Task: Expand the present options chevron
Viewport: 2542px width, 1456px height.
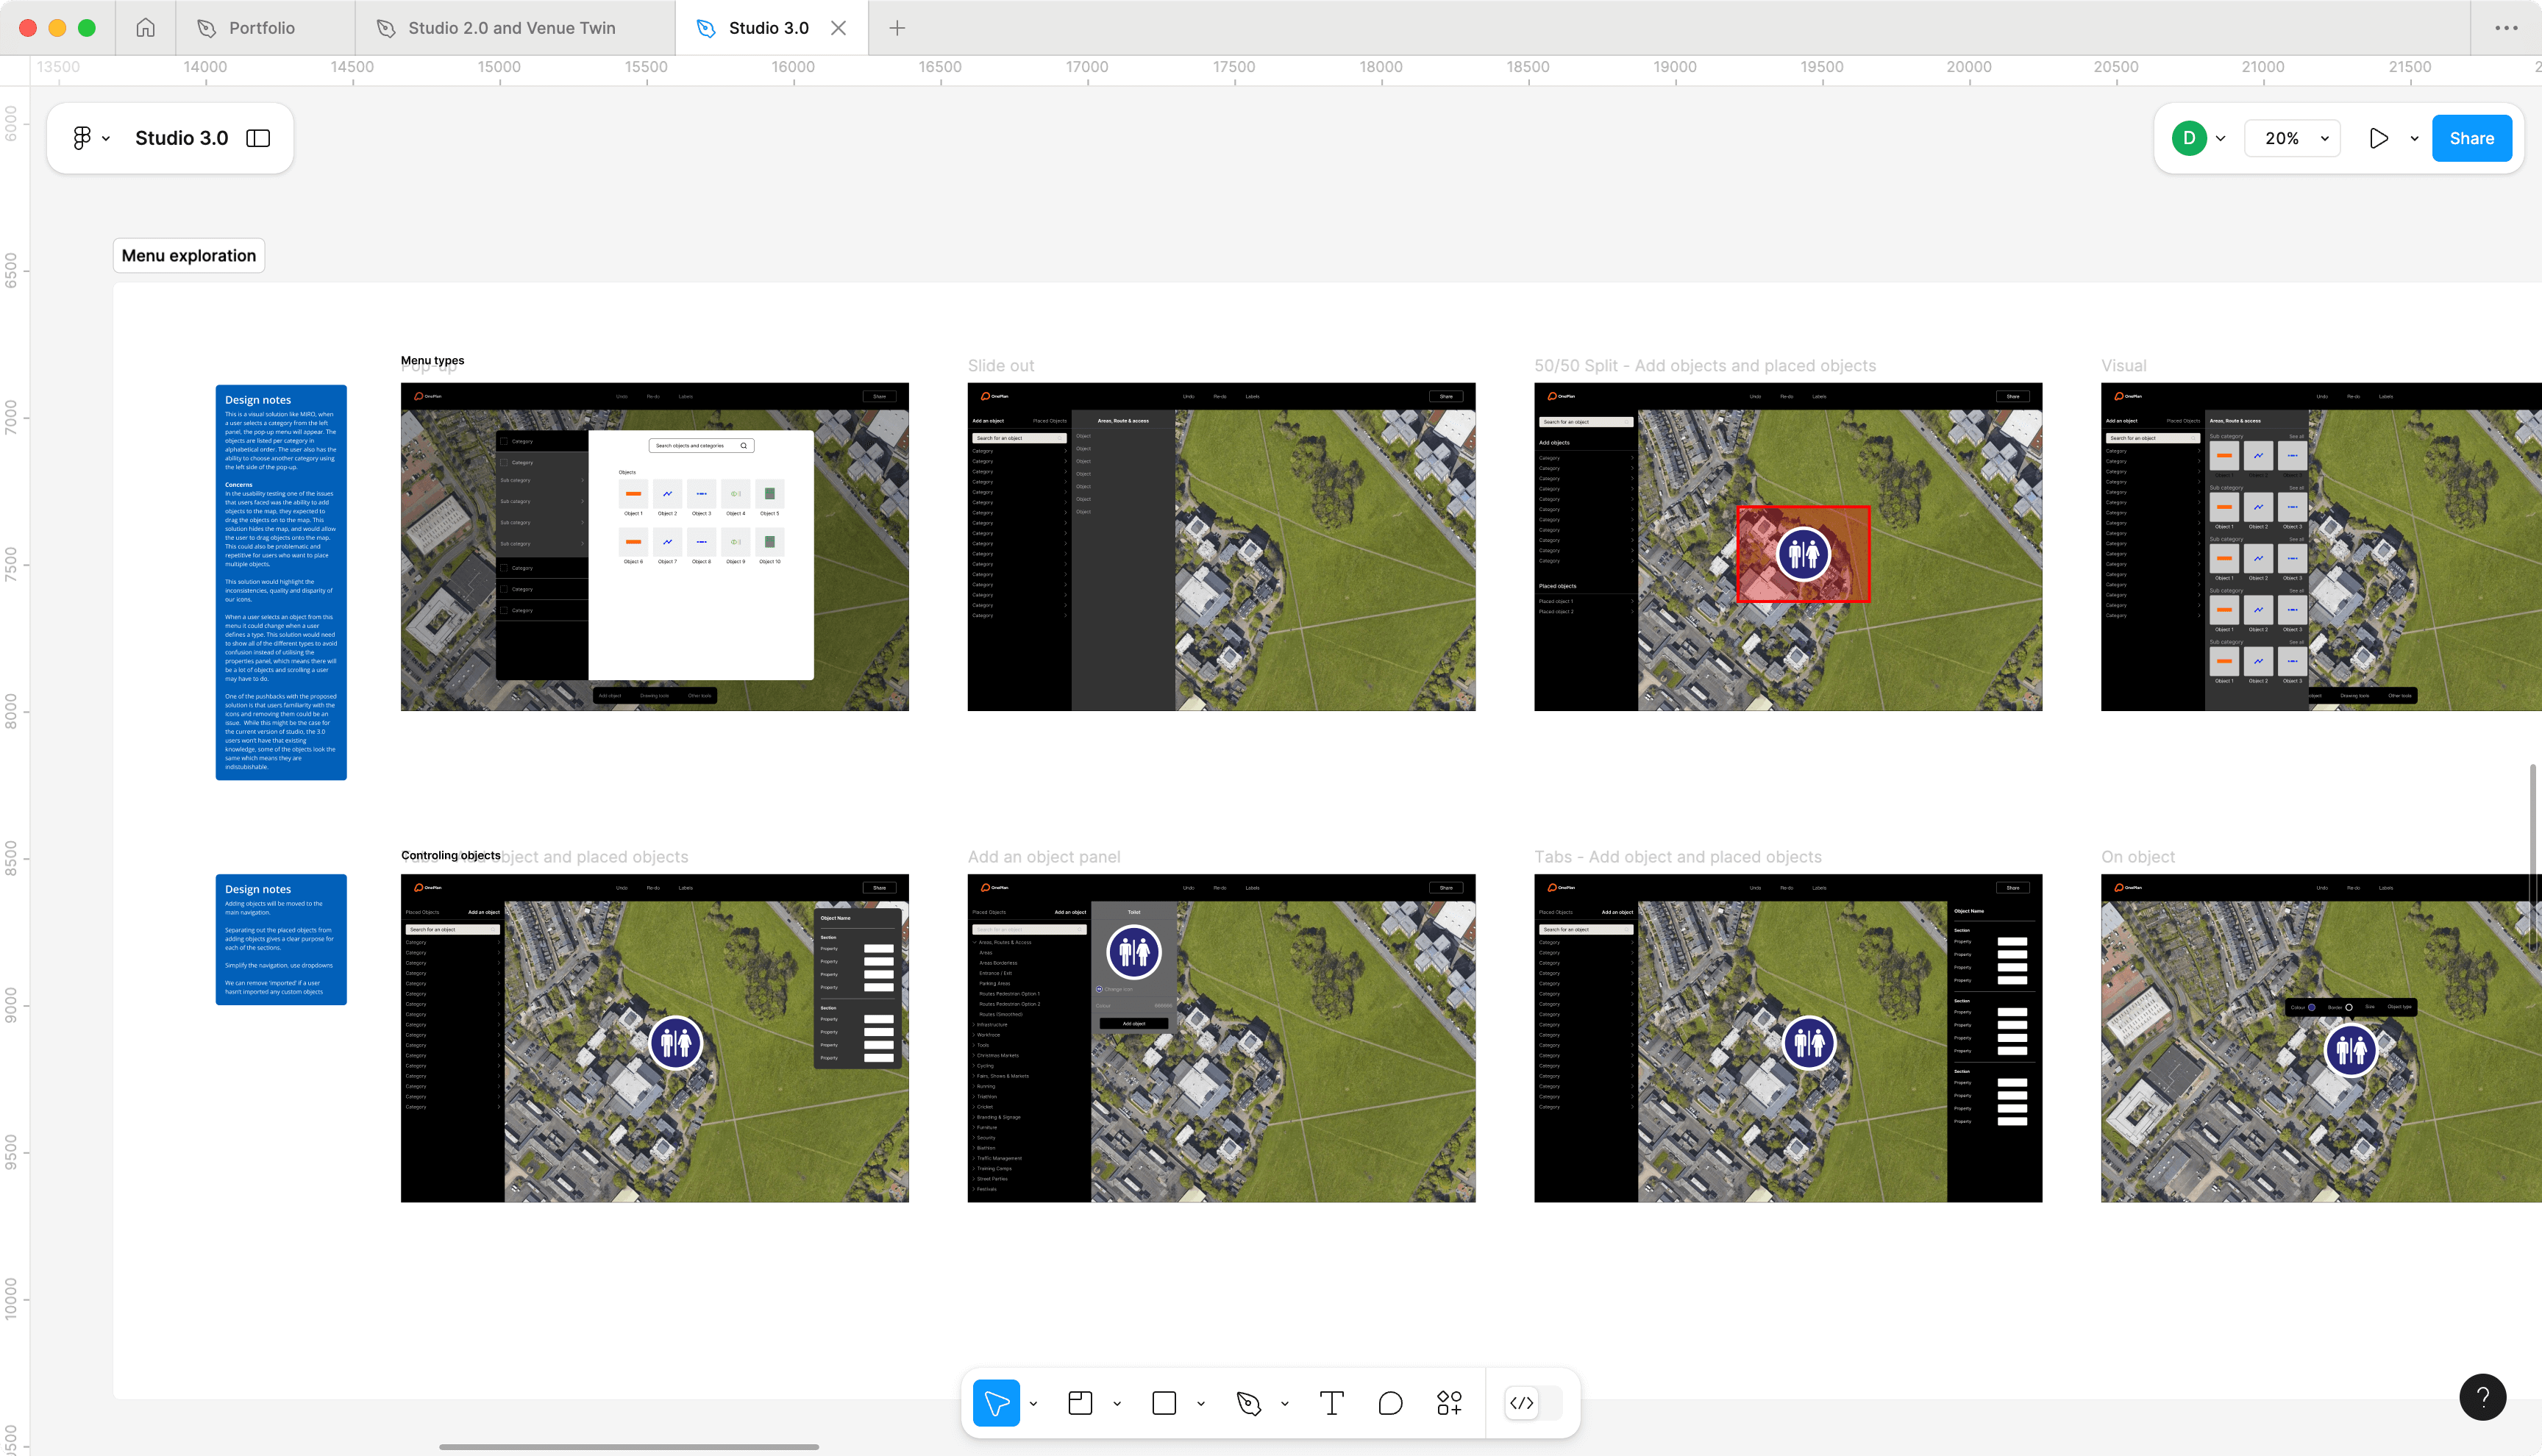Action: [2414, 139]
